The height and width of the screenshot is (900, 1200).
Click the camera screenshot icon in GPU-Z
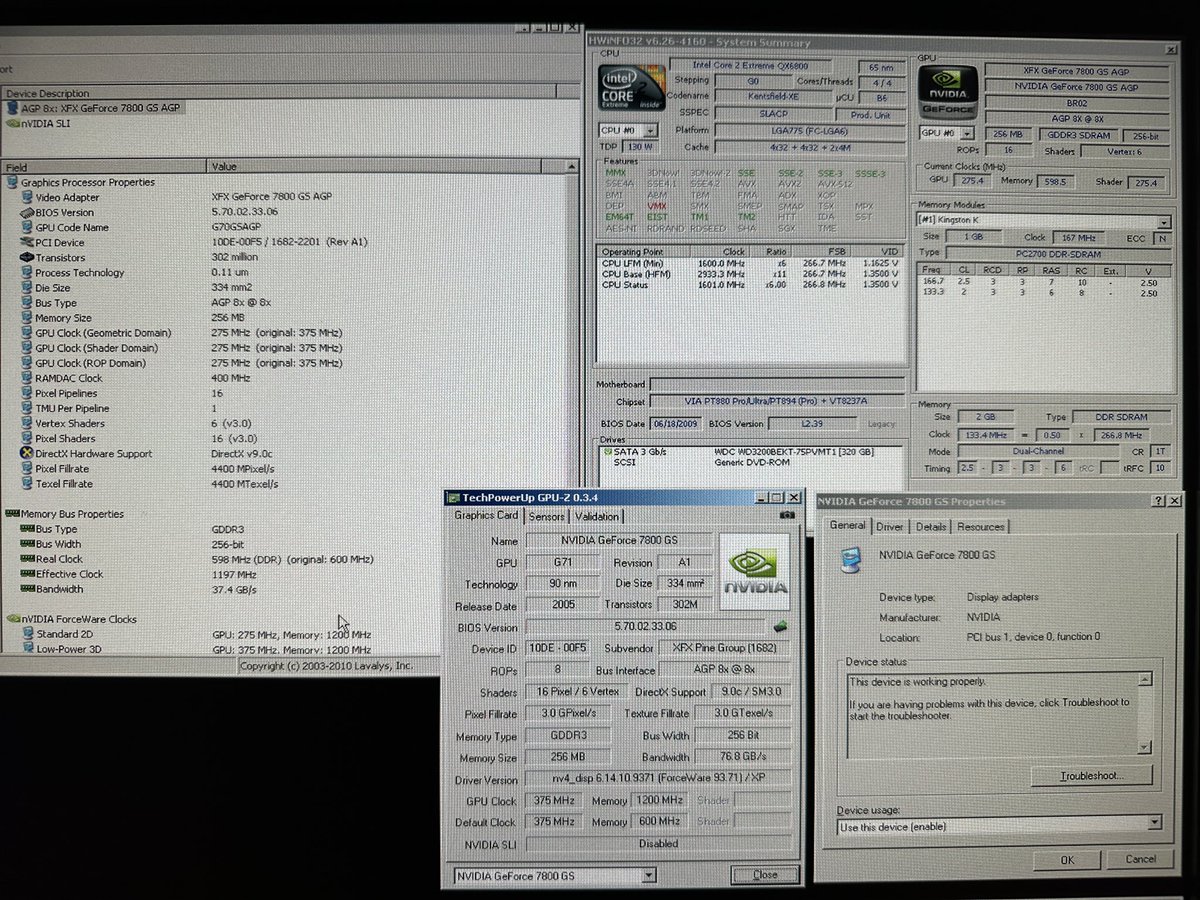click(787, 515)
